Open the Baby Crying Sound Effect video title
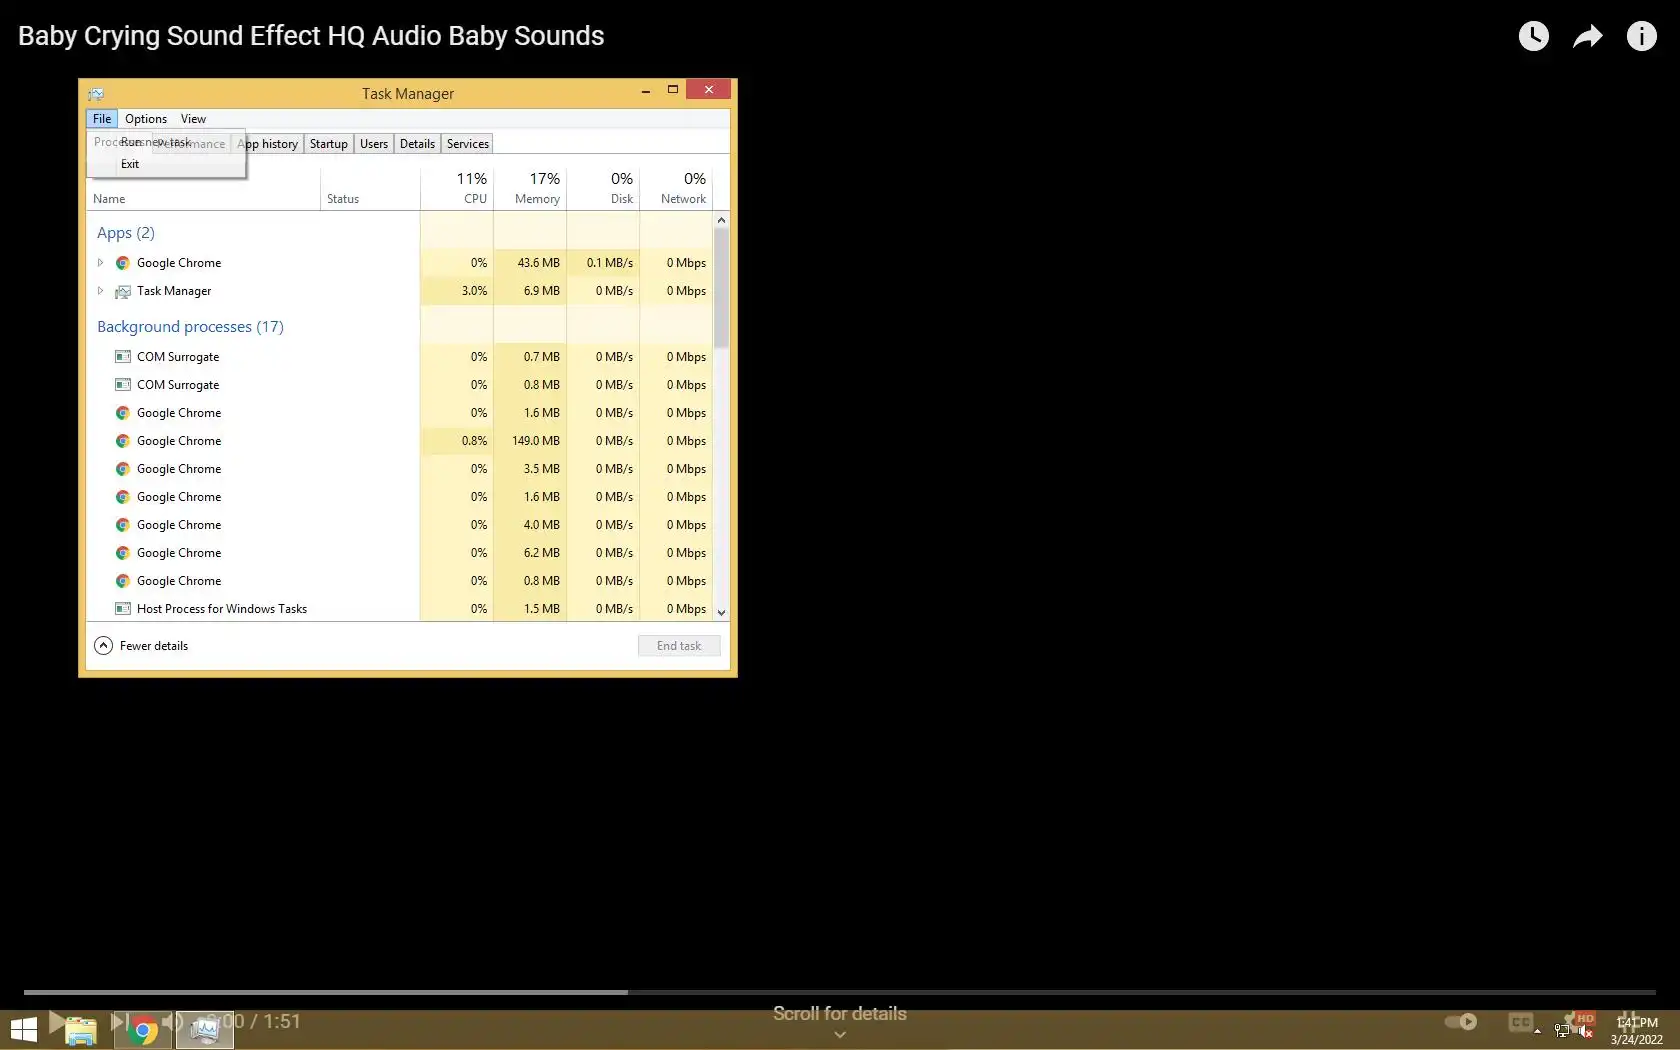This screenshot has width=1680, height=1050. coord(311,36)
